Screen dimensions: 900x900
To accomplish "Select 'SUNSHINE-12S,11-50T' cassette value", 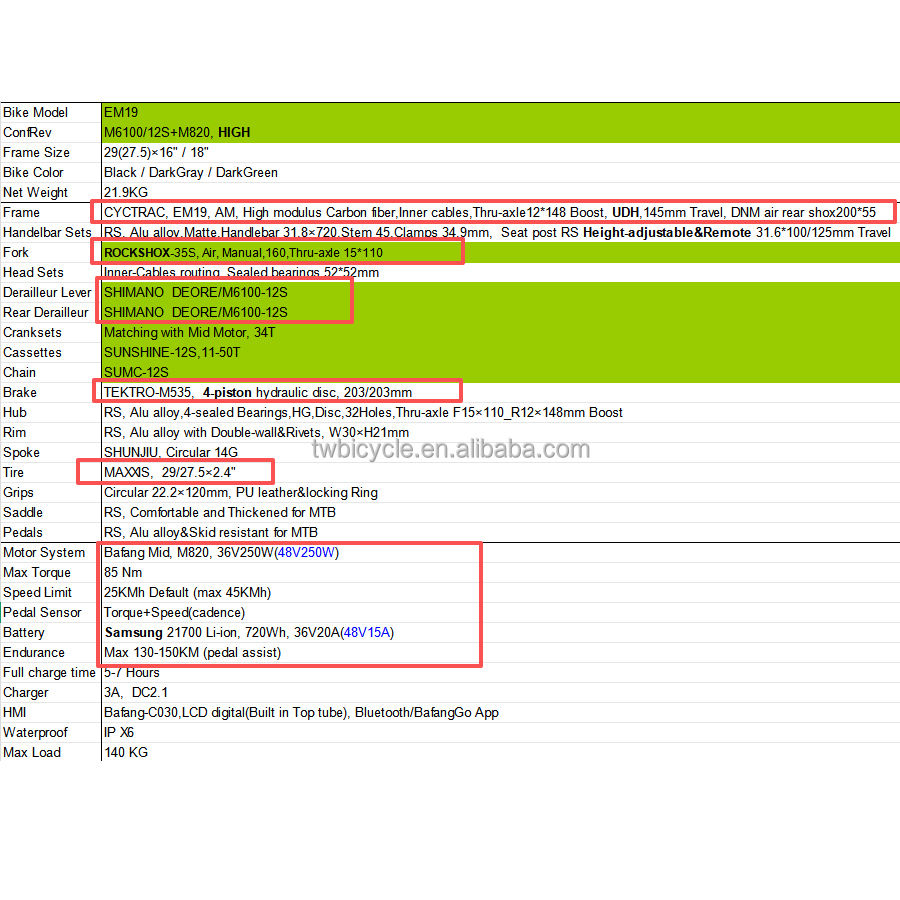I will click(x=172, y=352).
